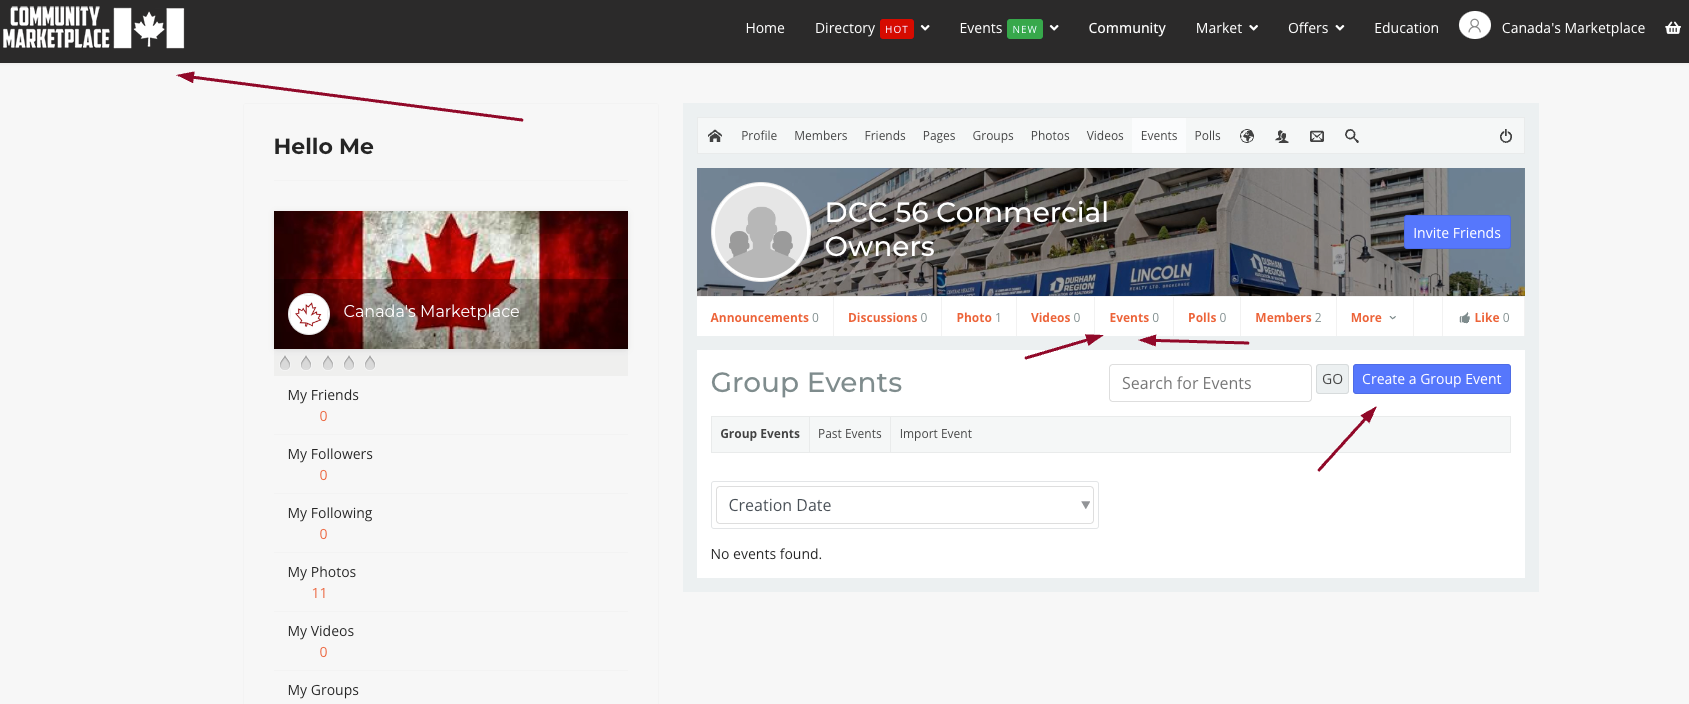The image size is (1689, 704).
Task: Open the globe notifications icon
Action: point(1247,136)
